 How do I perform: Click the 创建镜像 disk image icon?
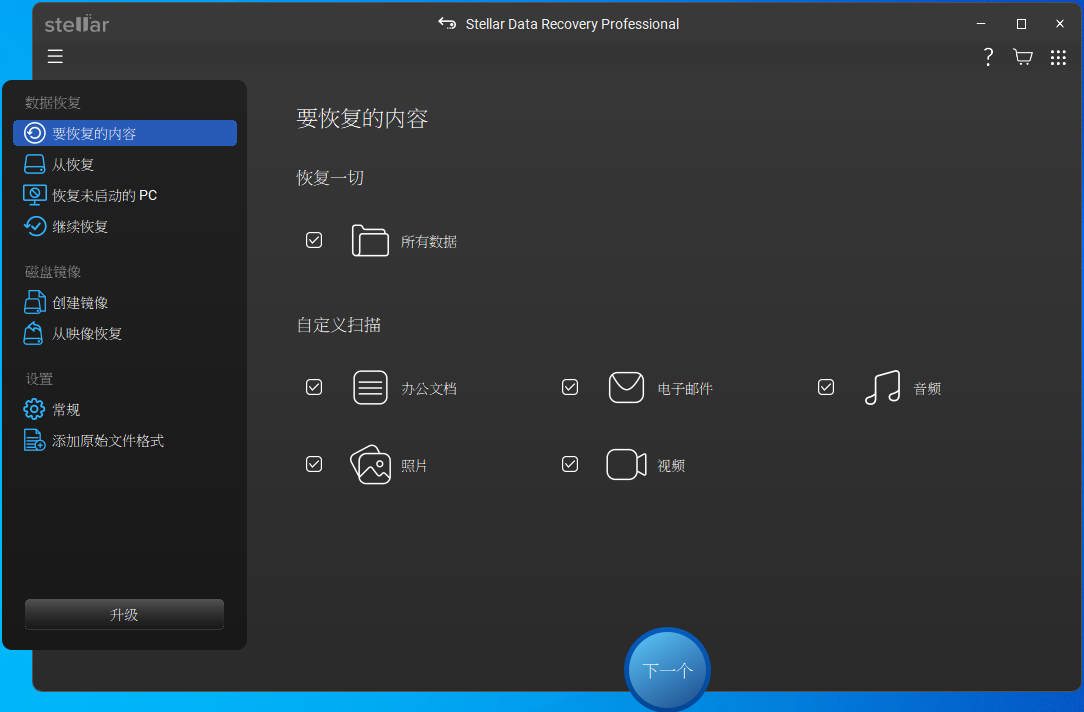point(35,302)
